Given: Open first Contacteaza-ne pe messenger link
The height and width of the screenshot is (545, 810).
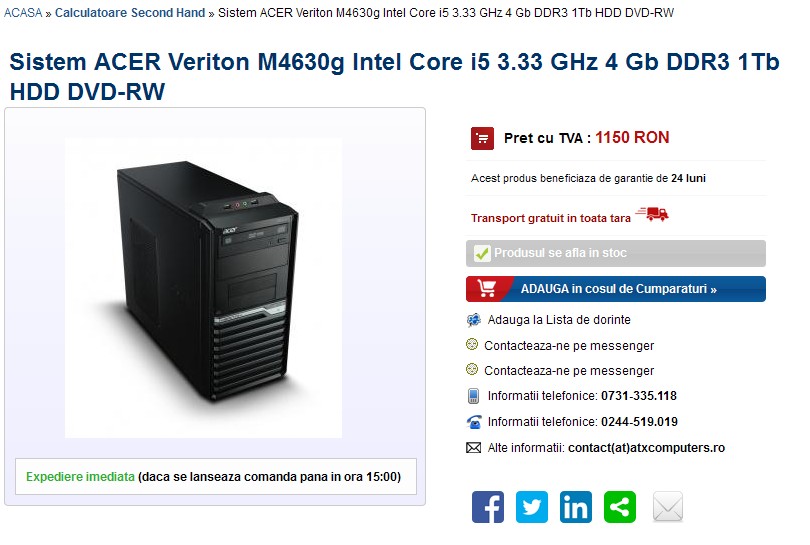Looking at the screenshot, I should click(x=569, y=346).
